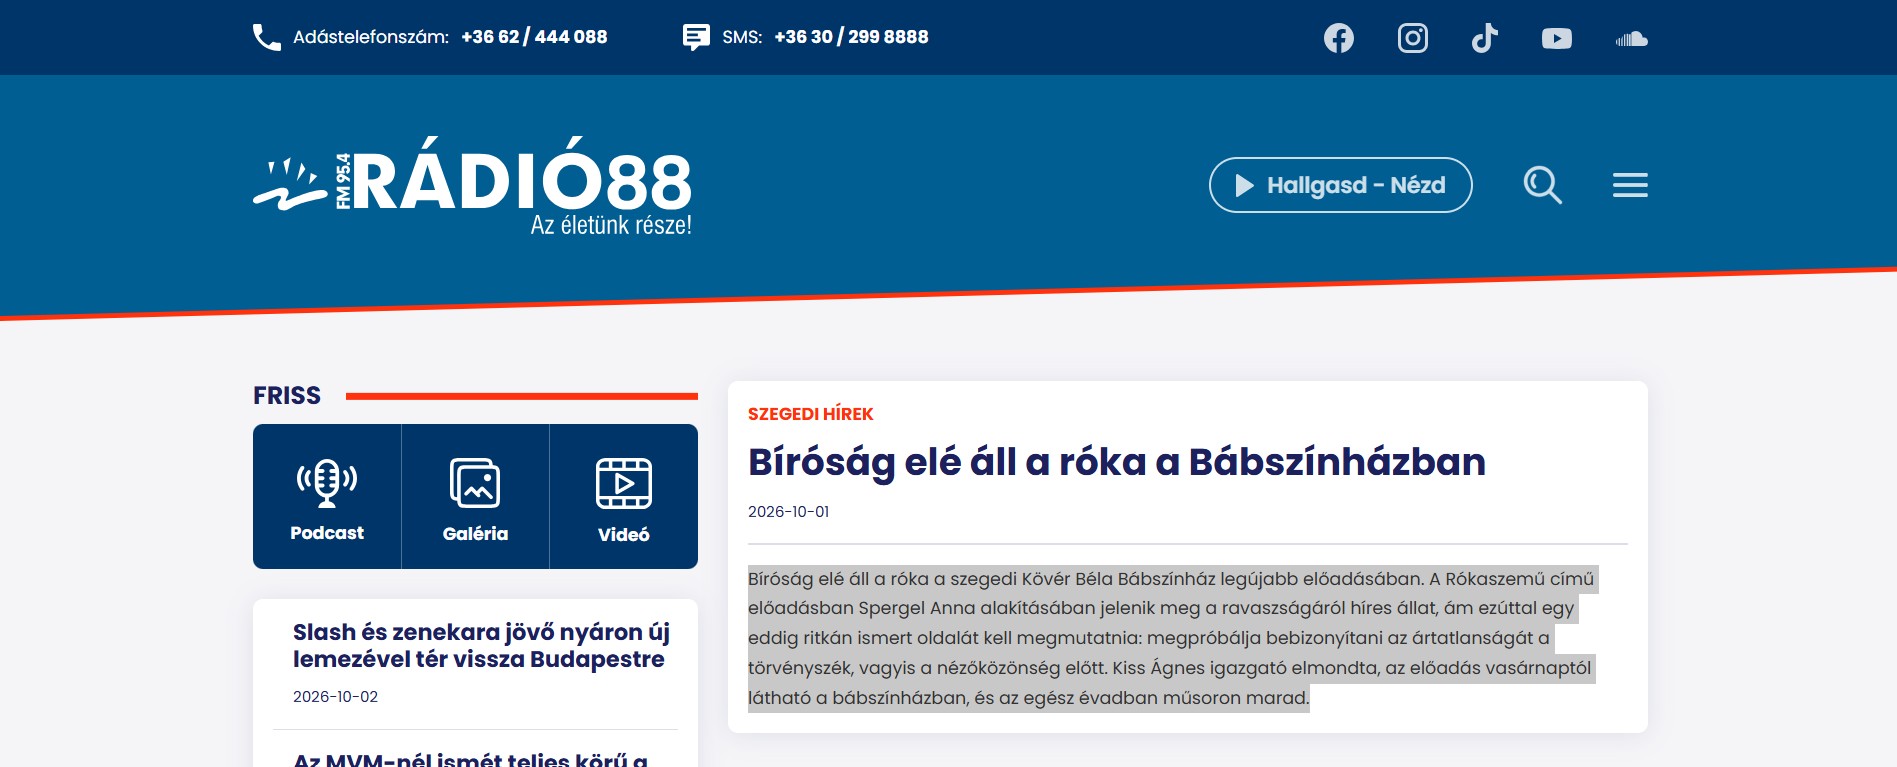Open the hamburger menu
Screen dimensions: 1897x767
pos(1630,185)
